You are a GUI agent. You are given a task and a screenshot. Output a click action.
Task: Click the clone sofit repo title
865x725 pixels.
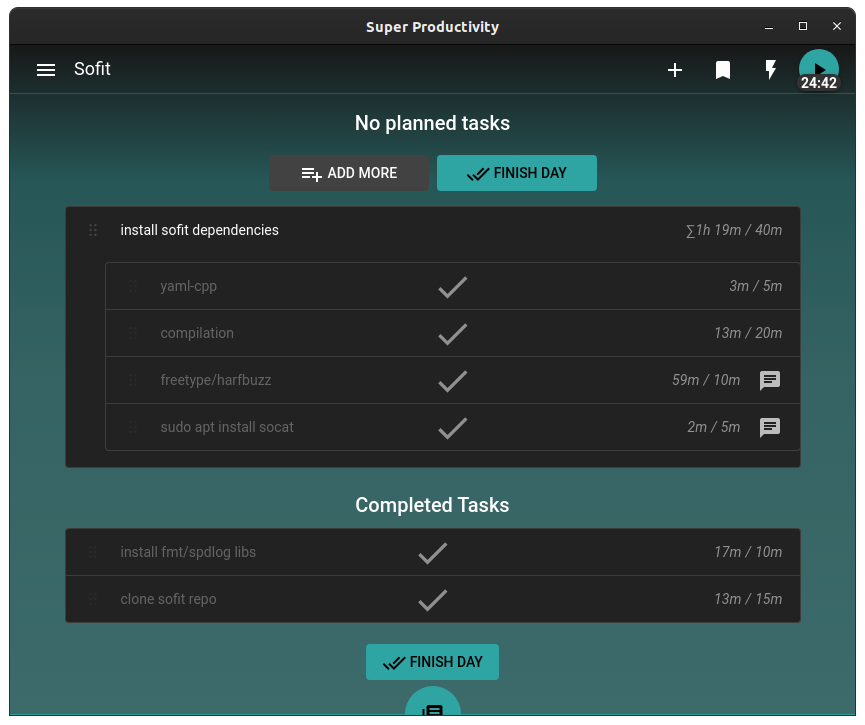(x=168, y=599)
